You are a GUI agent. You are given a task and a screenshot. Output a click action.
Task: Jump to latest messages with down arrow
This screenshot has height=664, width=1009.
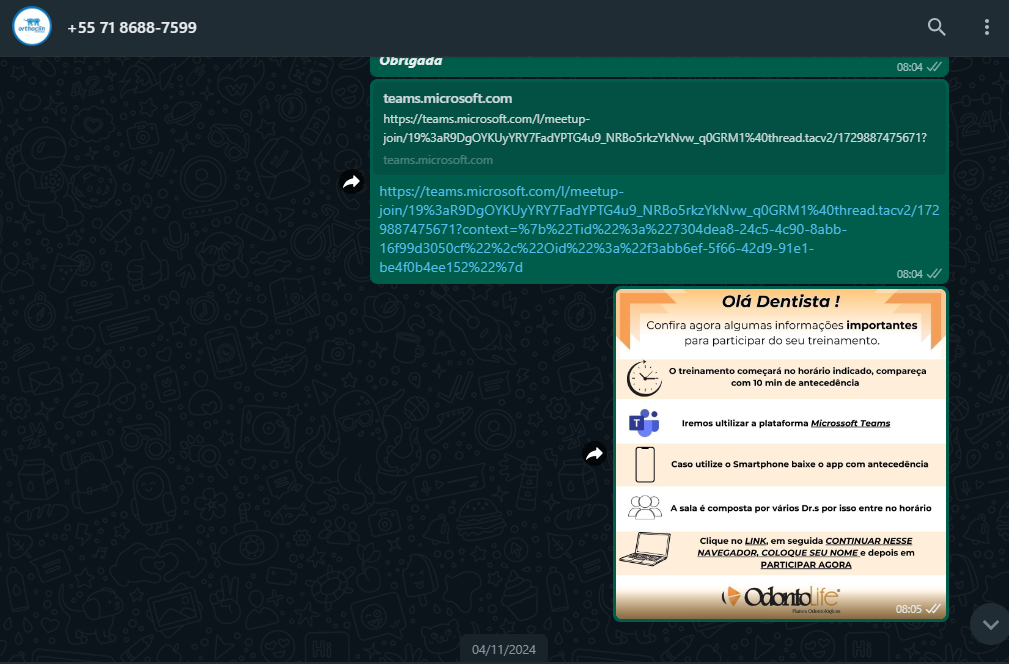pyautogui.click(x=990, y=624)
